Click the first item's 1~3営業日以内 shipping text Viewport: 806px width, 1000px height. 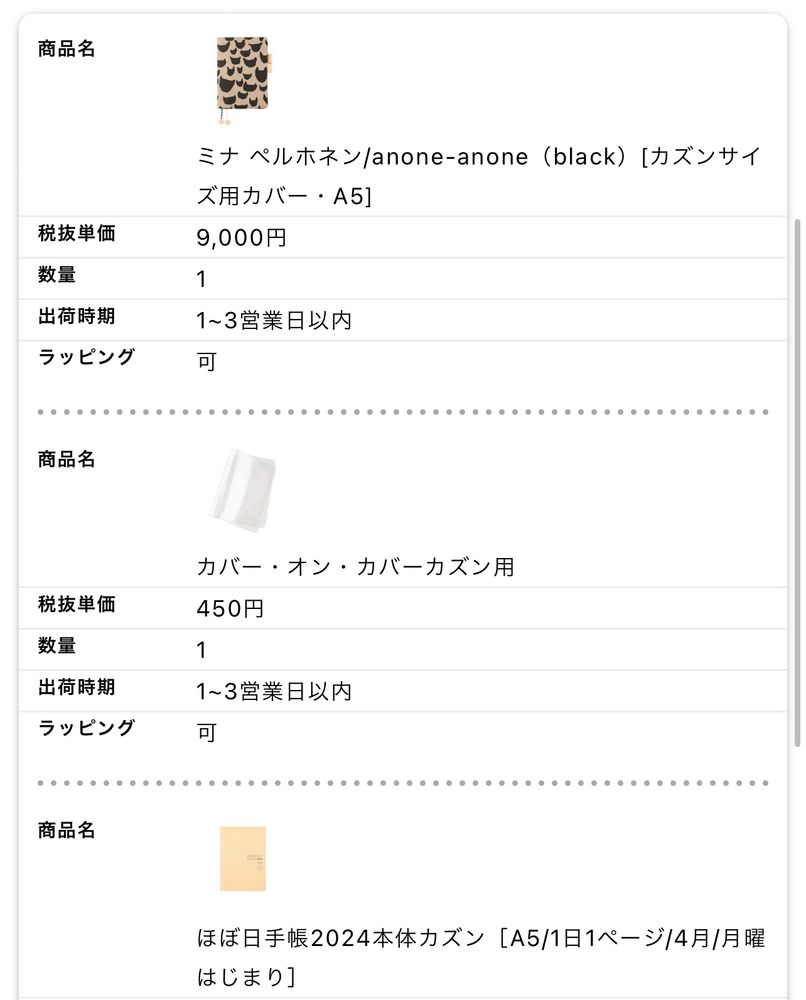(x=274, y=320)
